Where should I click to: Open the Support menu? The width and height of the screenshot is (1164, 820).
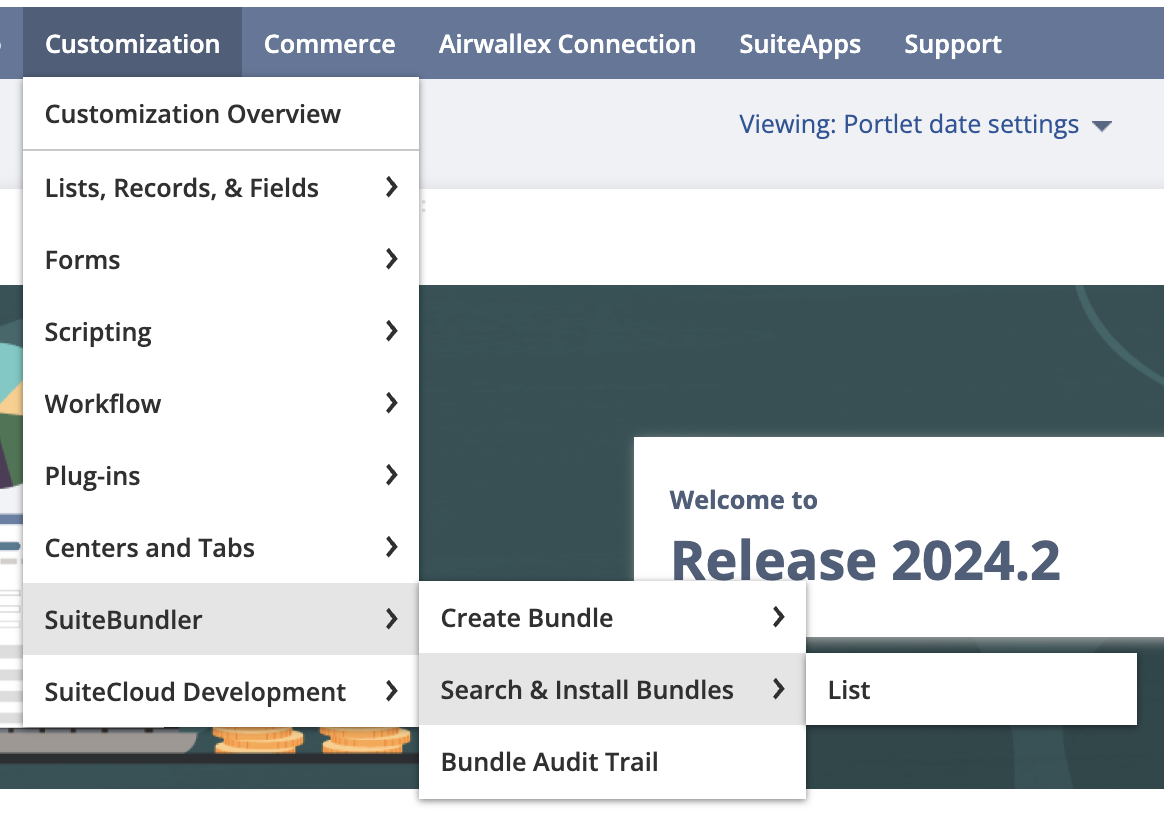[953, 44]
